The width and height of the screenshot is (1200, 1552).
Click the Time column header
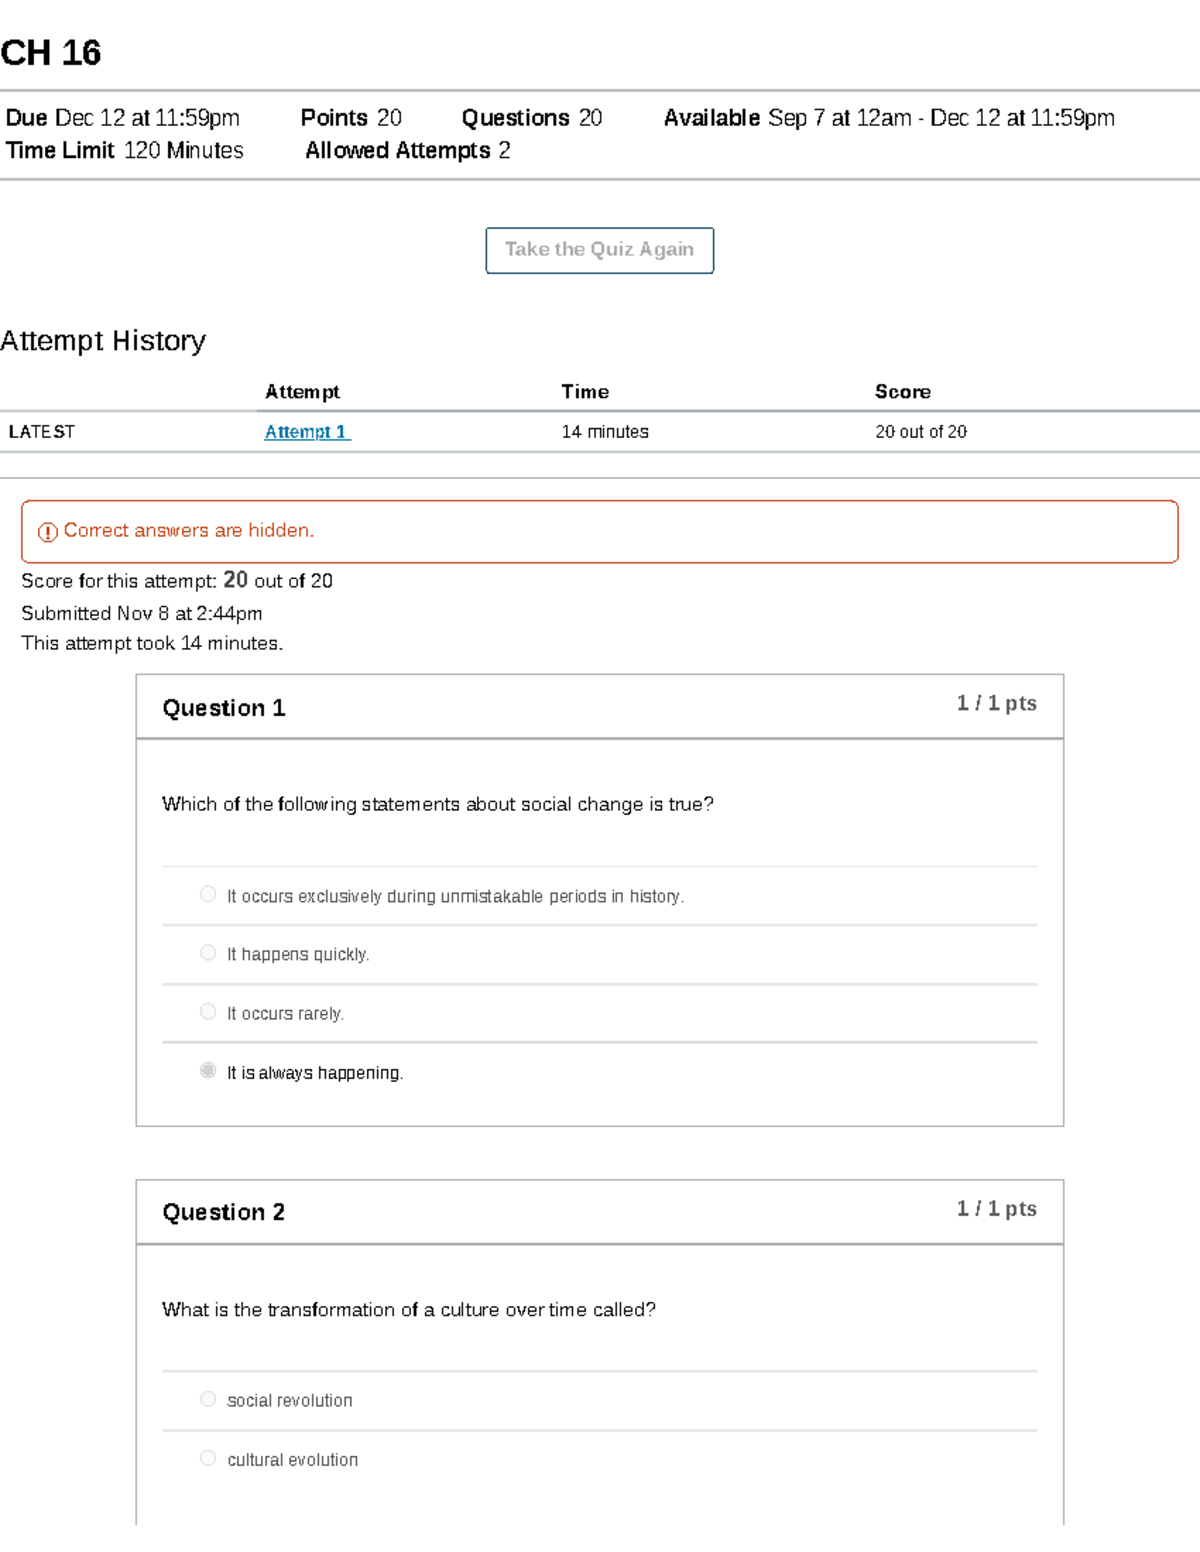pos(585,392)
